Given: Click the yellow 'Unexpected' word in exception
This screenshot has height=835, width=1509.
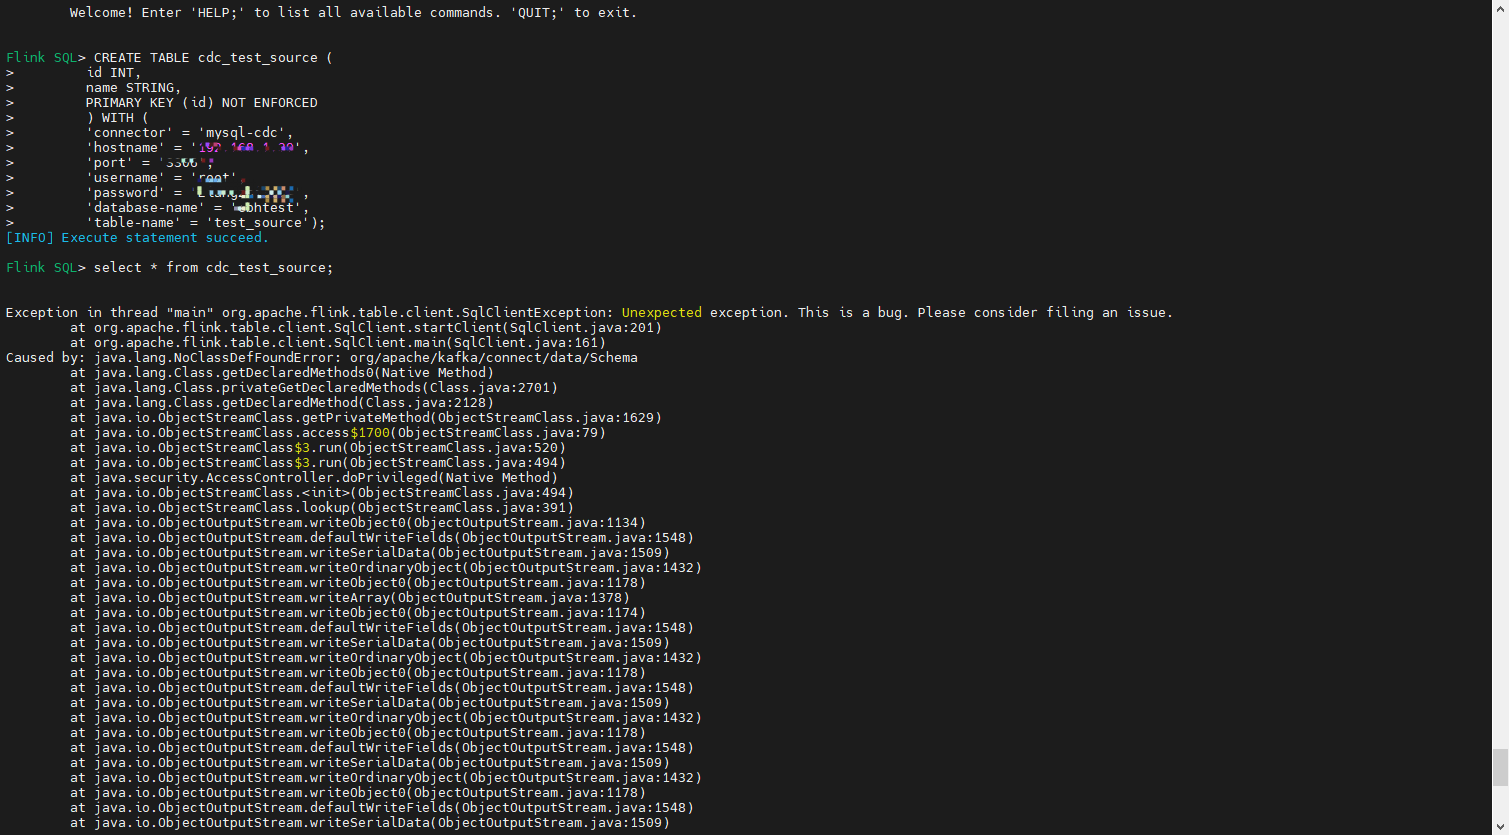Looking at the screenshot, I should click(662, 313).
